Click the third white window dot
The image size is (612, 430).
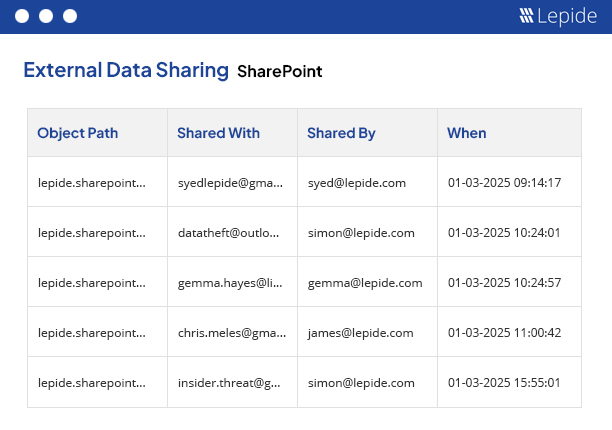pos(69,16)
